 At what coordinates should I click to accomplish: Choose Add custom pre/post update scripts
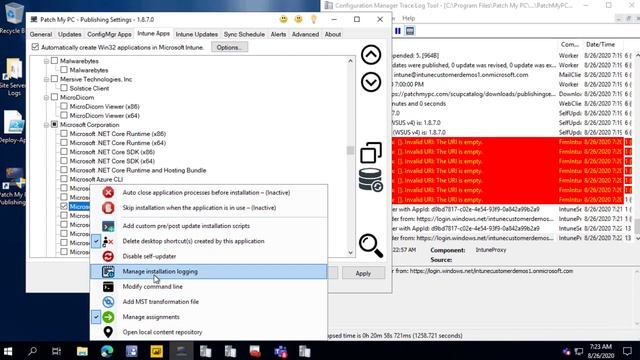[208, 226]
